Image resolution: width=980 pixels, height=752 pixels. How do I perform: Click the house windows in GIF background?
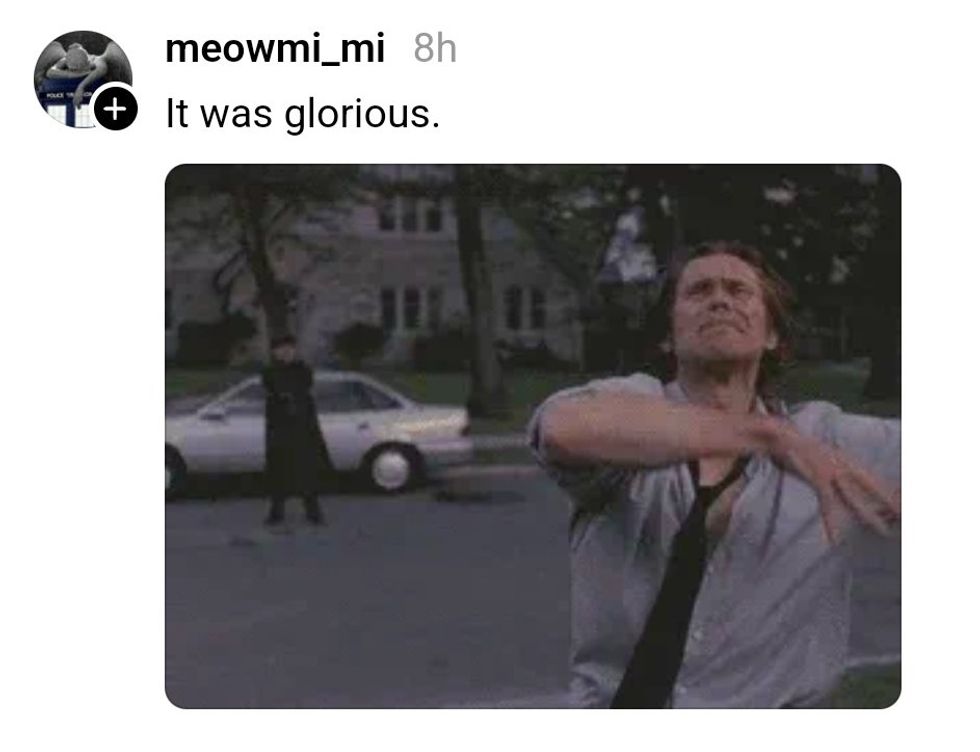tap(410, 308)
